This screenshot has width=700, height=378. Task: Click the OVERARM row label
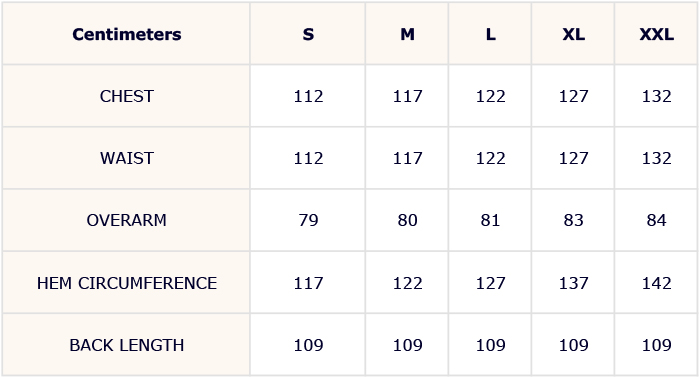tap(127, 220)
